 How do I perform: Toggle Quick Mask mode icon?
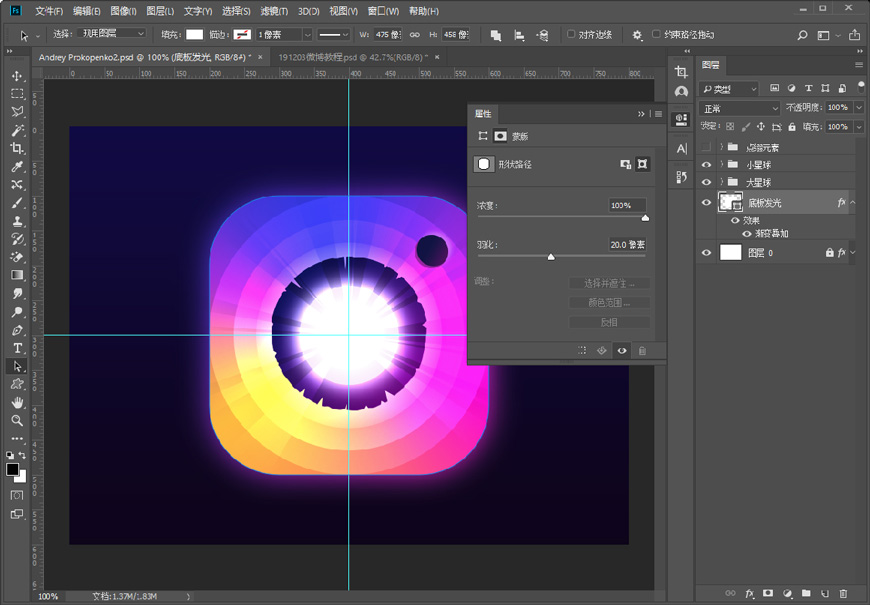pos(17,495)
